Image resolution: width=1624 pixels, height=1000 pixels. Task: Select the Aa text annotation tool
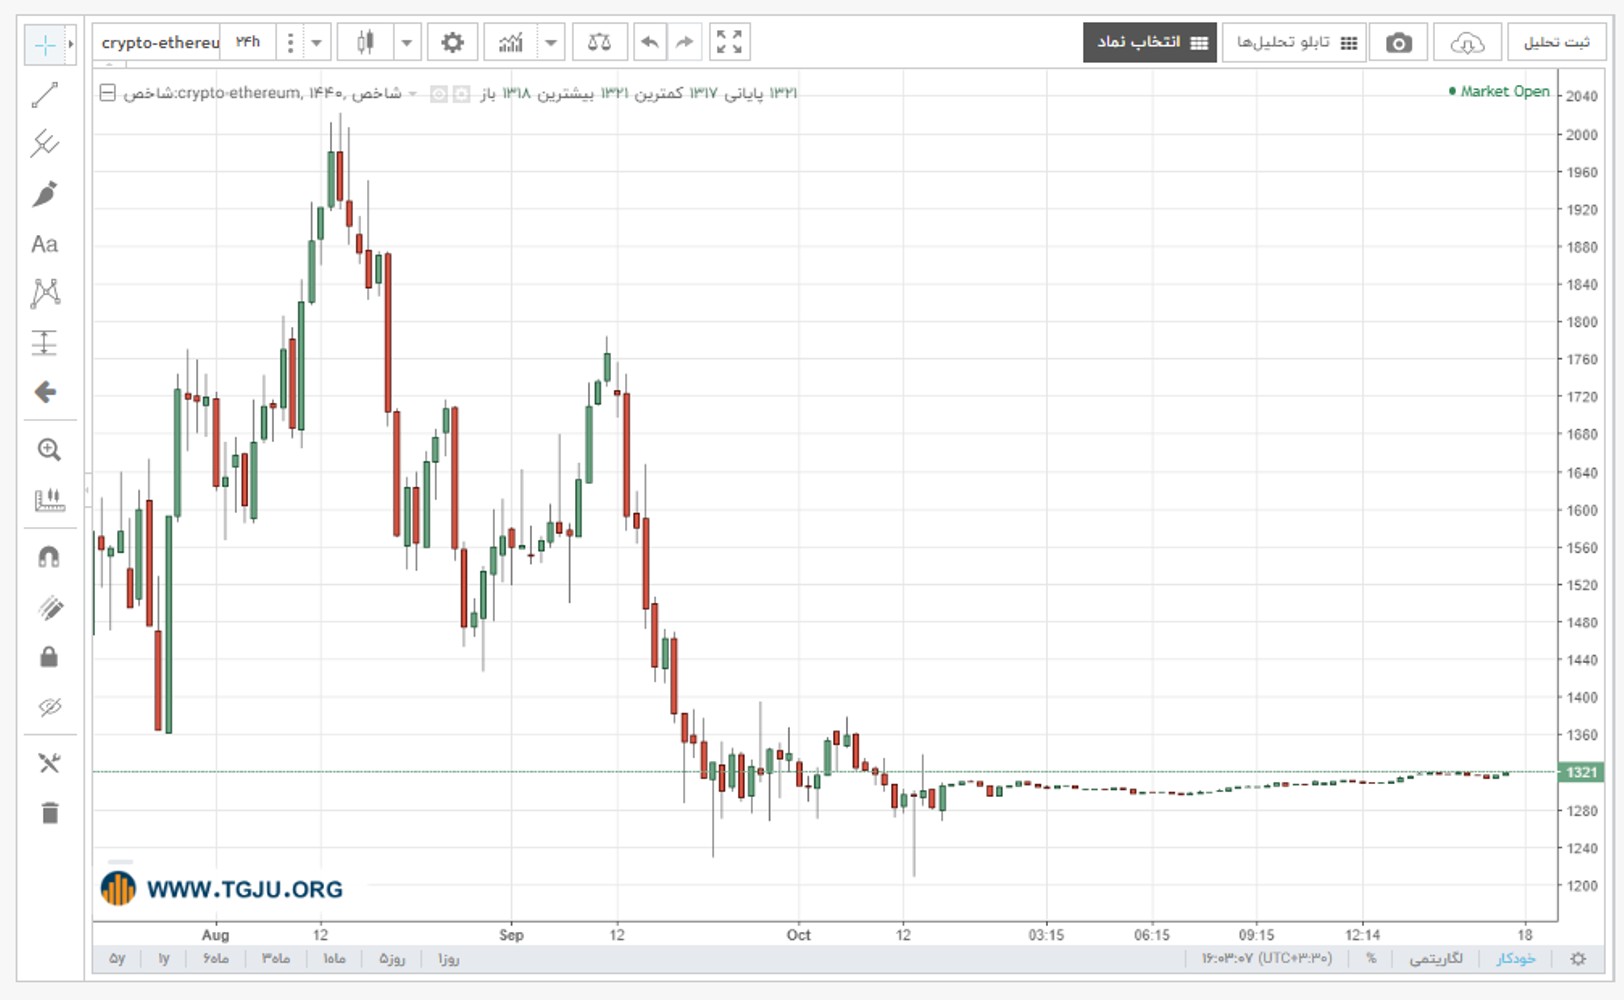tap(45, 244)
